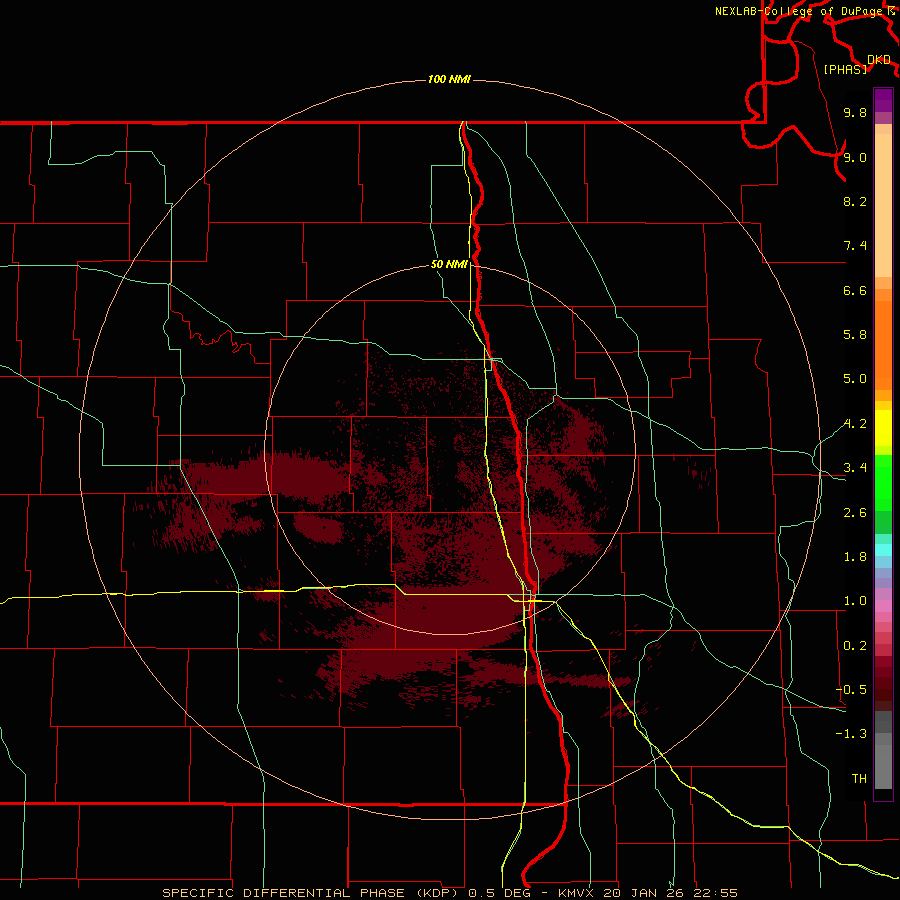Pick the cyan color bar segment
Image resolution: width=900 pixels, height=900 pixels.
(883, 550)
